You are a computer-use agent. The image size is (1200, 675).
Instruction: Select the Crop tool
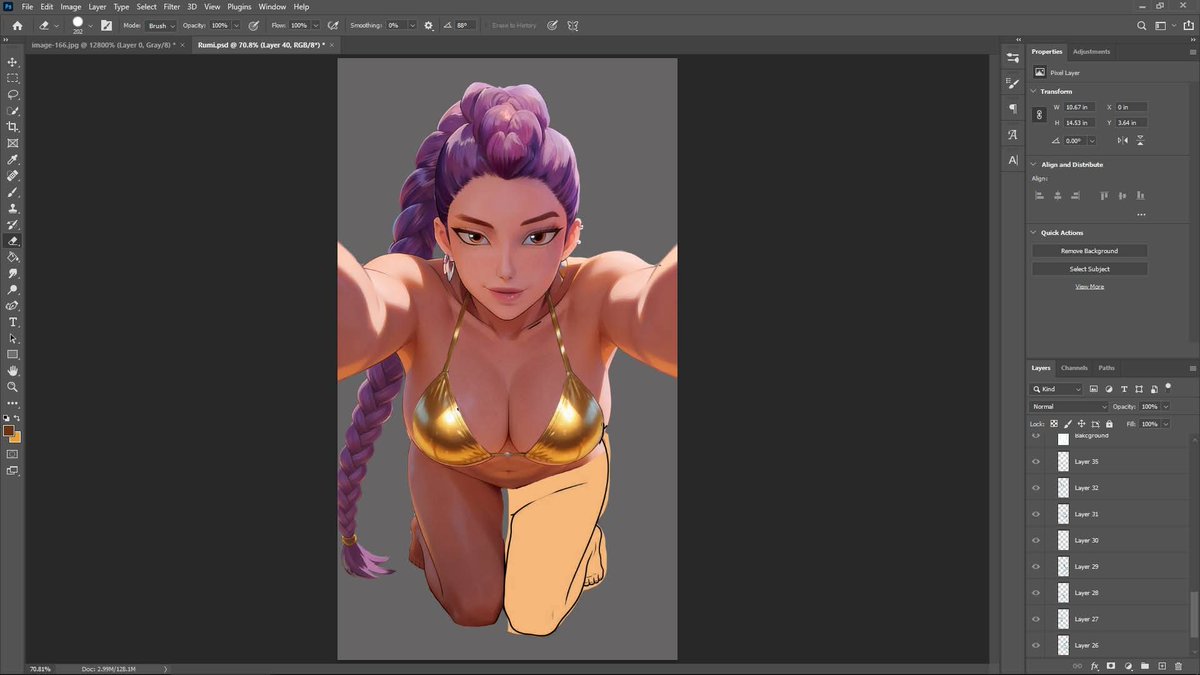13,127
